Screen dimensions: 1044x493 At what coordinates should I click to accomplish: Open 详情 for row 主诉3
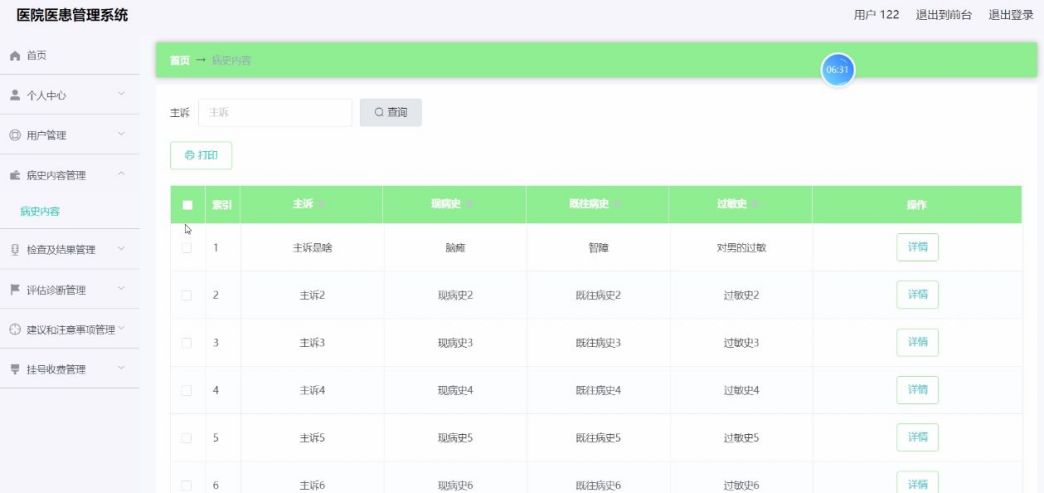(x=917, y=342)
